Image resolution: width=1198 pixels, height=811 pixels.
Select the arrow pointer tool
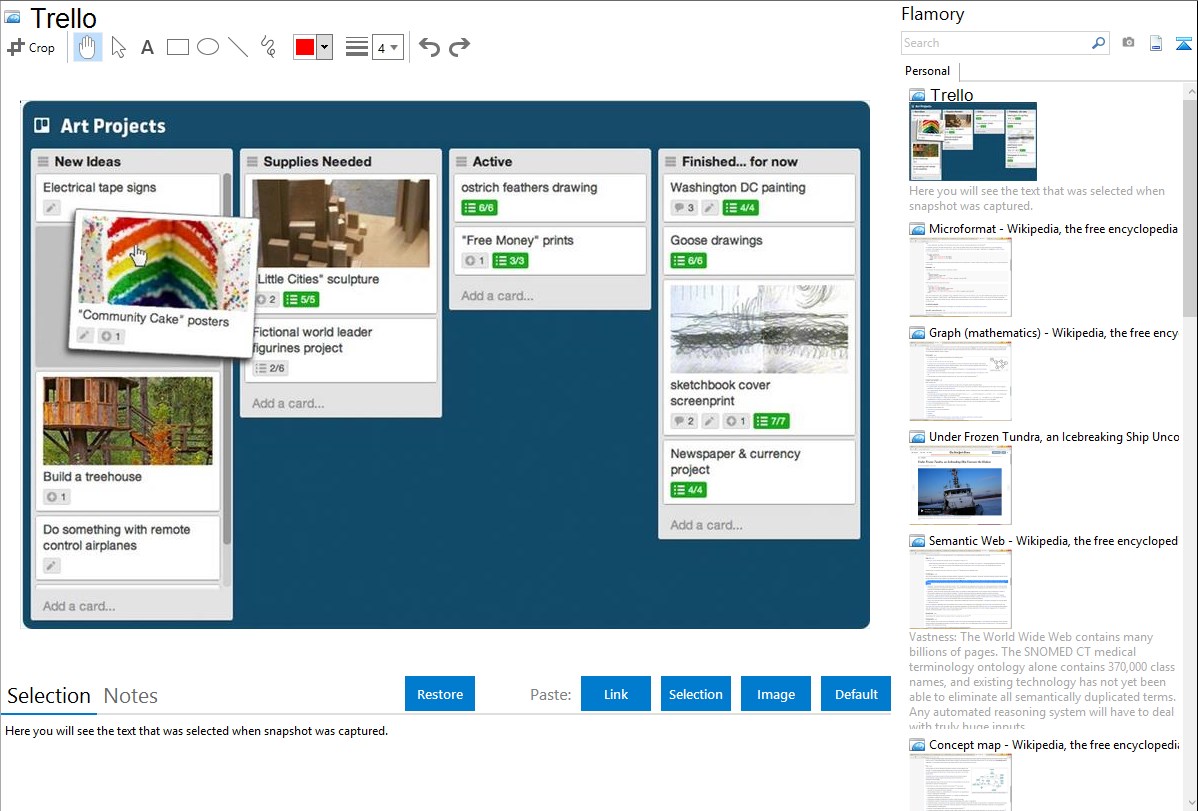tap(118, 47)
